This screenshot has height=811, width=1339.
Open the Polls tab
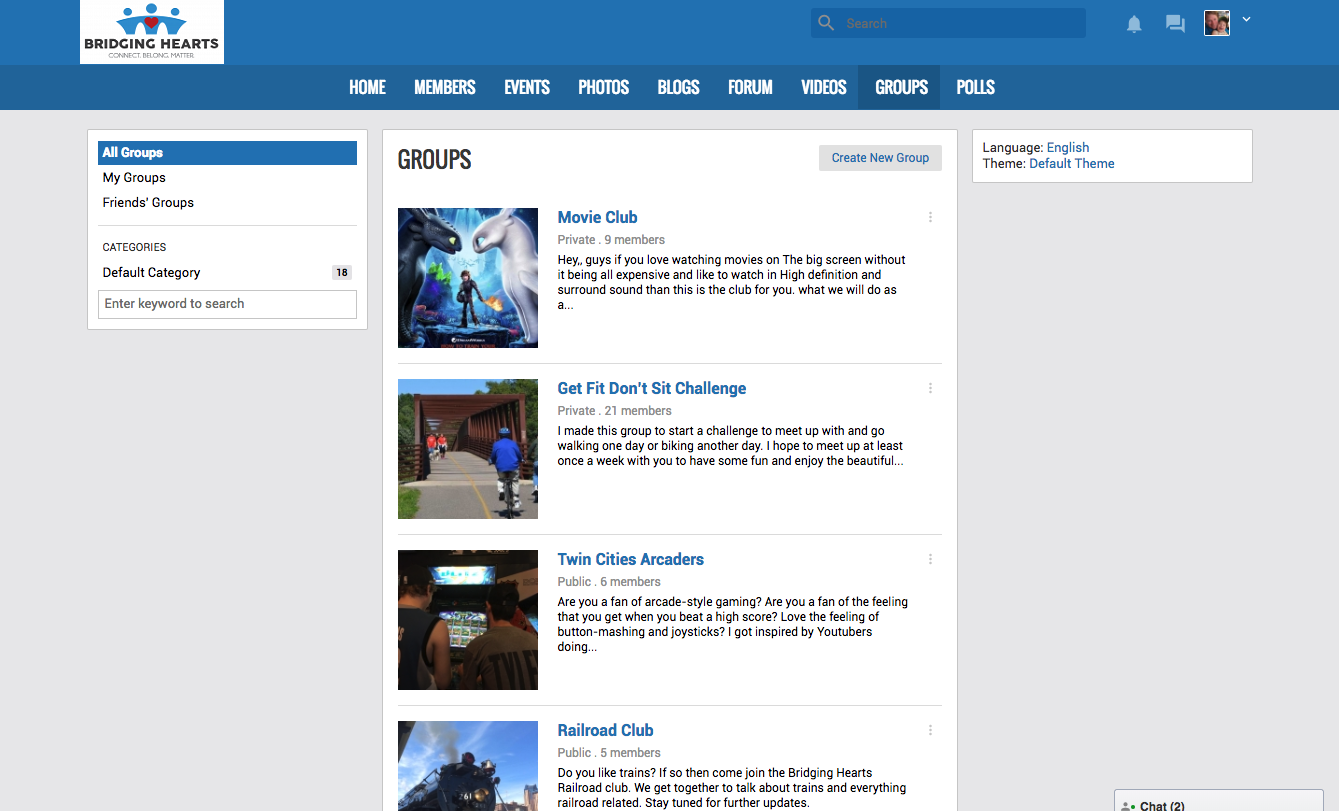click(975, 87)
